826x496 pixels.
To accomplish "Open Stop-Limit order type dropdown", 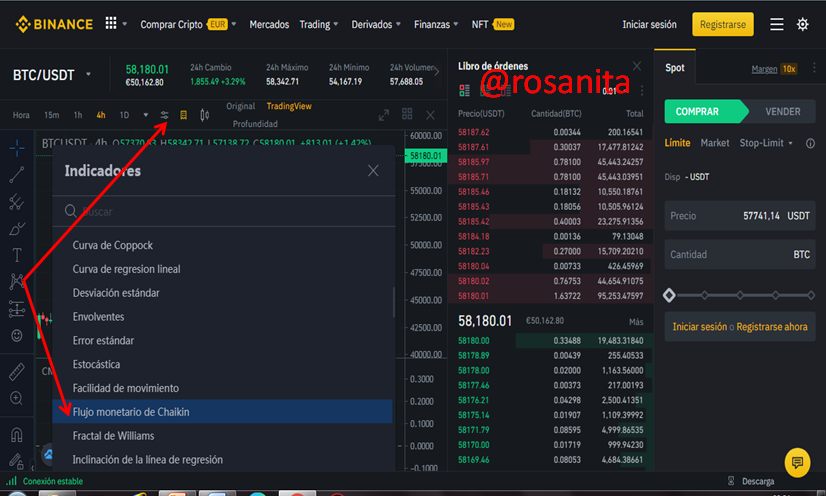I will point(766,143).
